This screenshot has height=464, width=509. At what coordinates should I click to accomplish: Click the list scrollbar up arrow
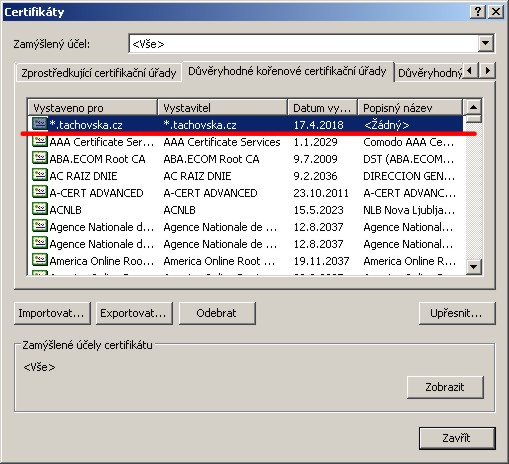tap(473, 107)
